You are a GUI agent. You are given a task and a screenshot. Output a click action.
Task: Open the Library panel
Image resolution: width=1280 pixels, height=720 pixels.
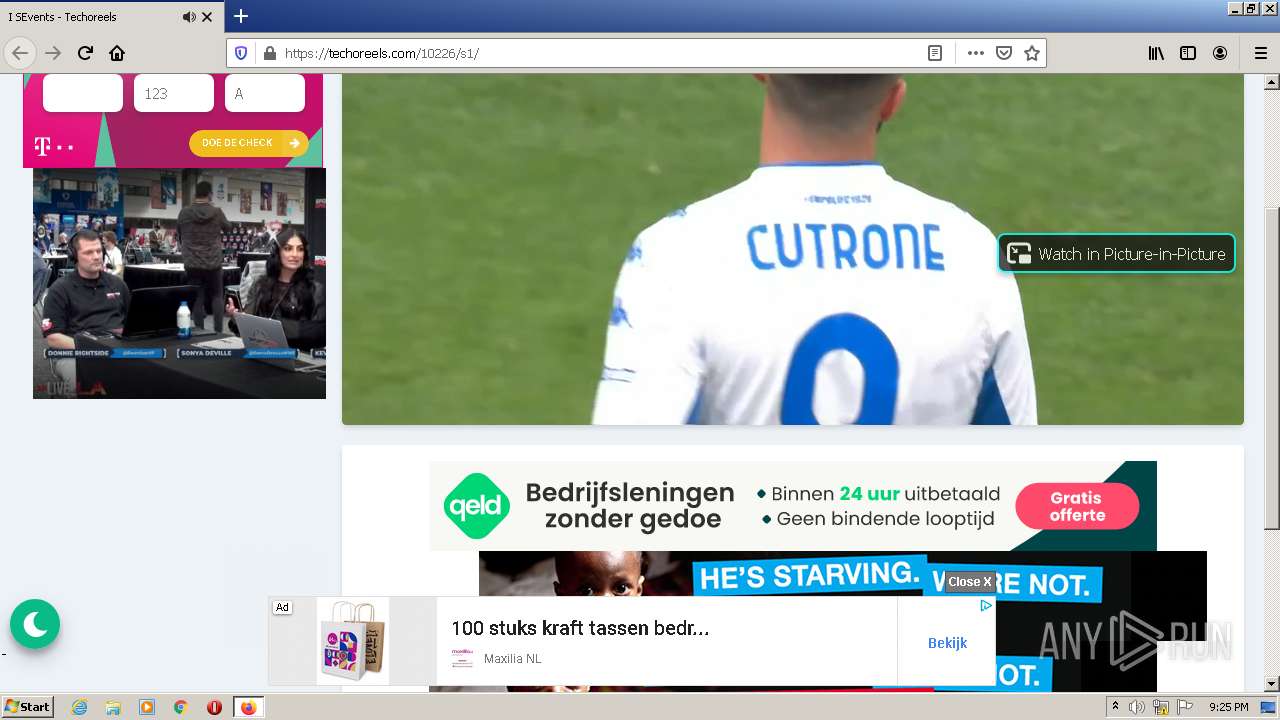[1156, 53]
